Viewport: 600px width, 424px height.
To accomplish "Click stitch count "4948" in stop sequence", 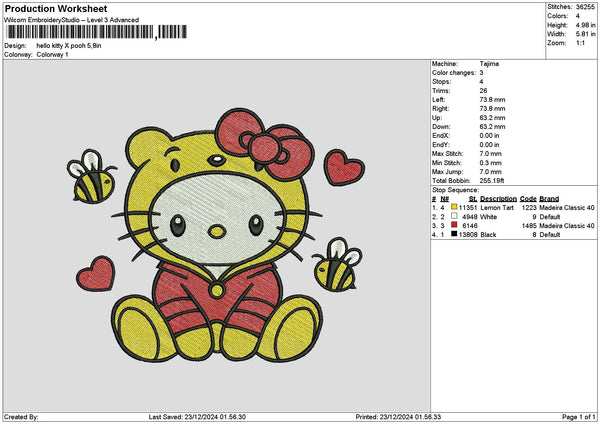I will point(470,217).
